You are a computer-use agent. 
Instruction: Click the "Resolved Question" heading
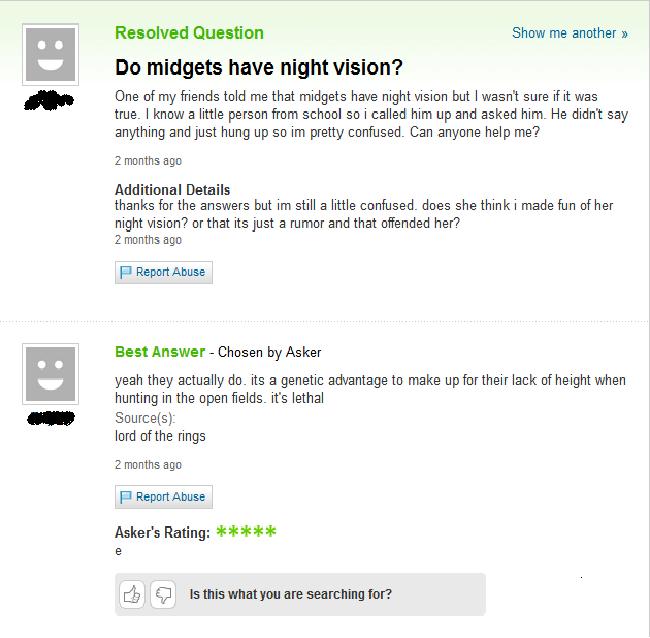pos(189,33)
